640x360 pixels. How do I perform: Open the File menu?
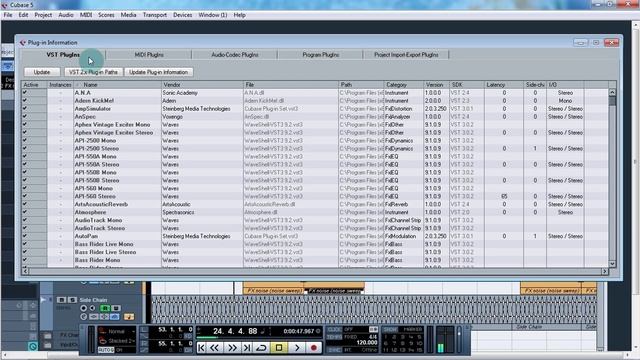pos(8,15)
